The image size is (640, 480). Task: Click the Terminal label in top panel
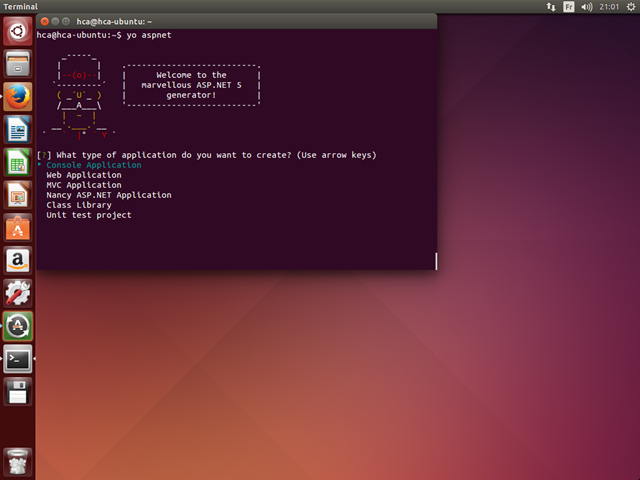(x=20, y=7)
